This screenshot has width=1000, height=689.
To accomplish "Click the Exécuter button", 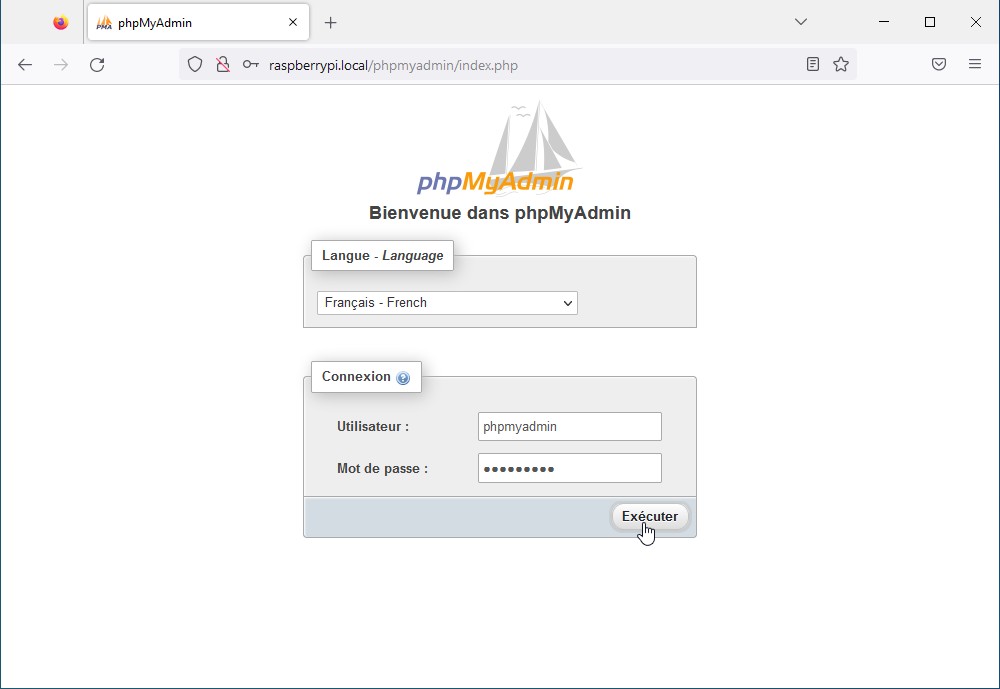I will point(650,516).
